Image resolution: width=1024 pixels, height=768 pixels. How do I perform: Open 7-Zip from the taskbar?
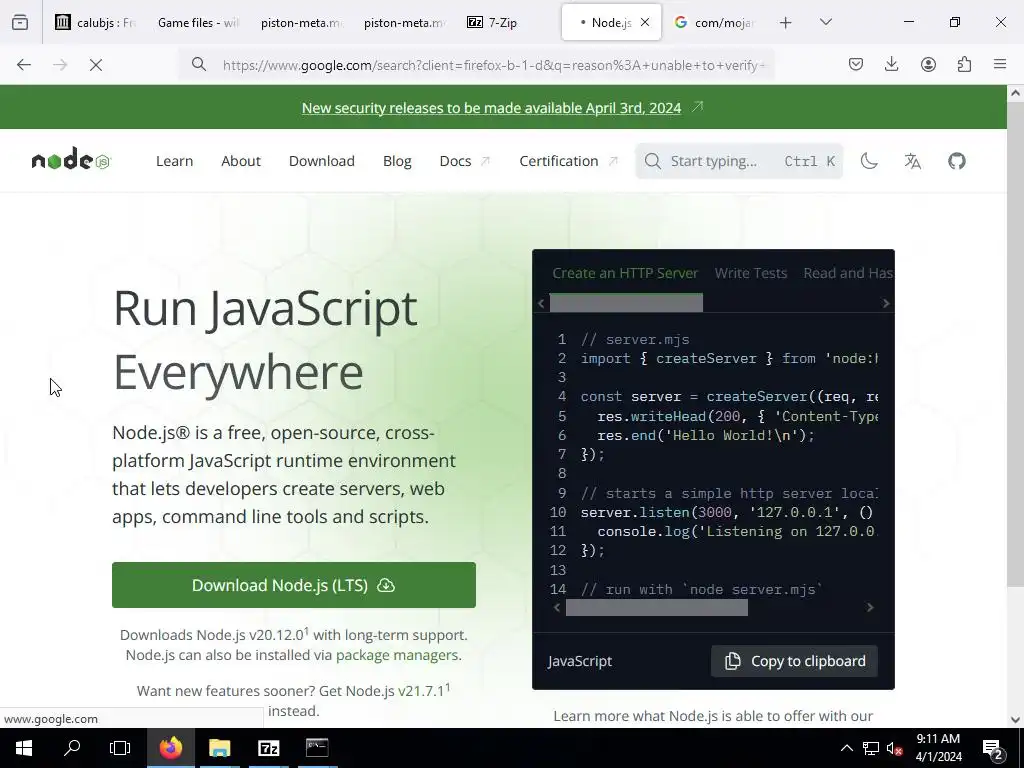[268, 748]
